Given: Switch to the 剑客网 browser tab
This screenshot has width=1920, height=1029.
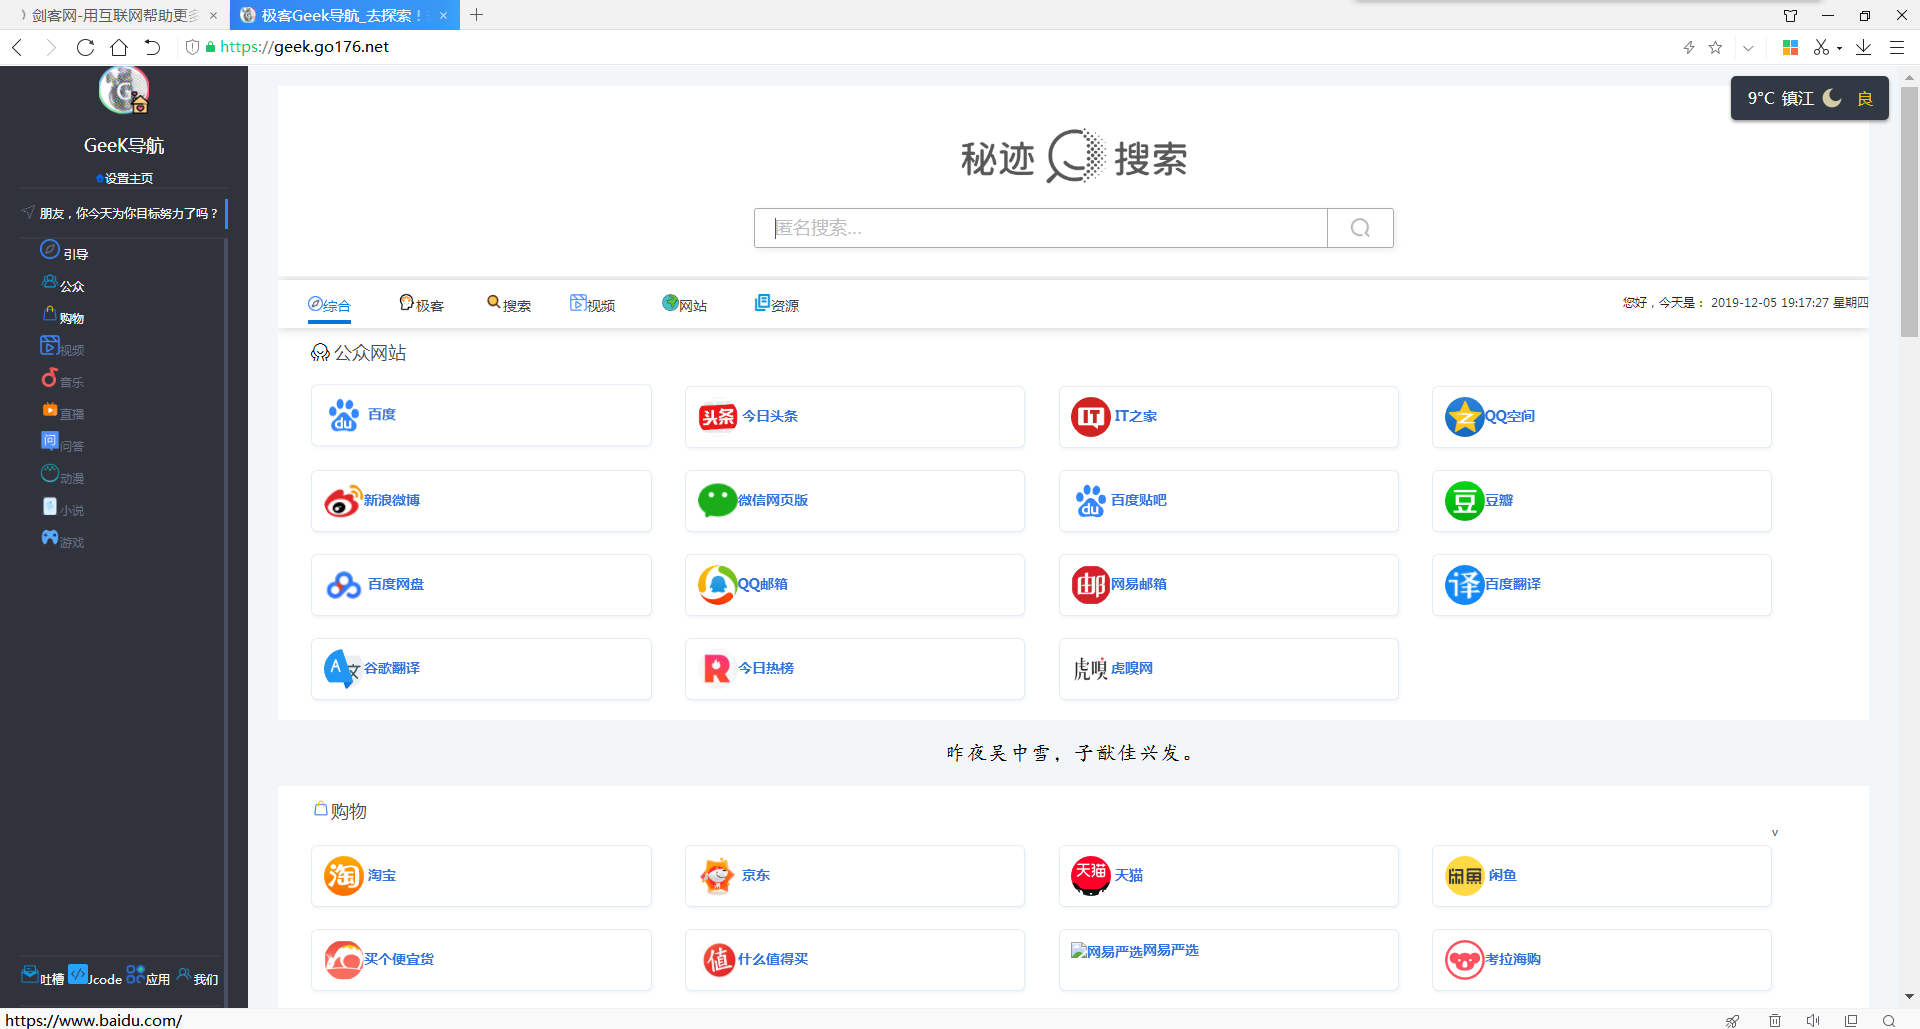Looking at the screenshot, I should pyautogui.click(x=113, y=15).
